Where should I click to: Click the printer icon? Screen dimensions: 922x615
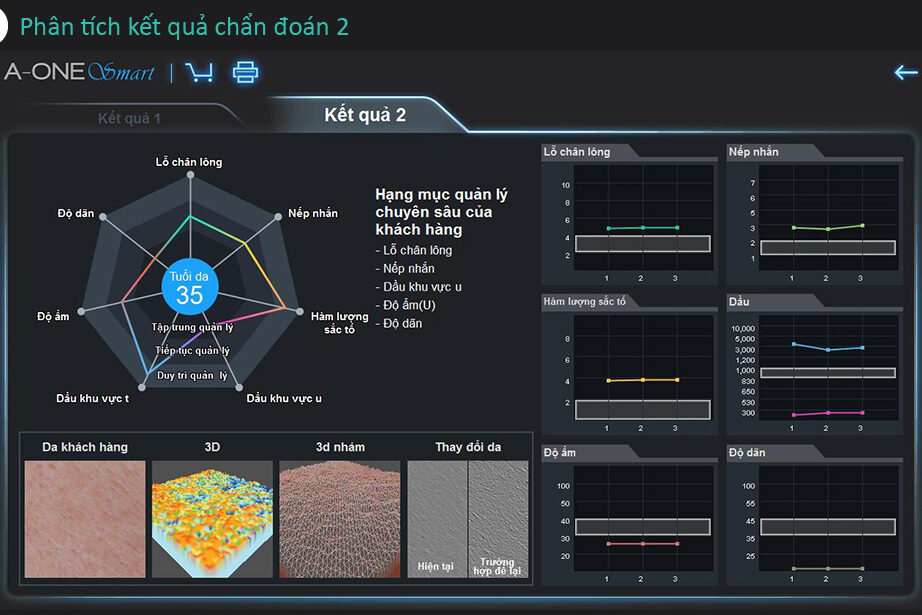pyautogui.click(x=245, y=72)
